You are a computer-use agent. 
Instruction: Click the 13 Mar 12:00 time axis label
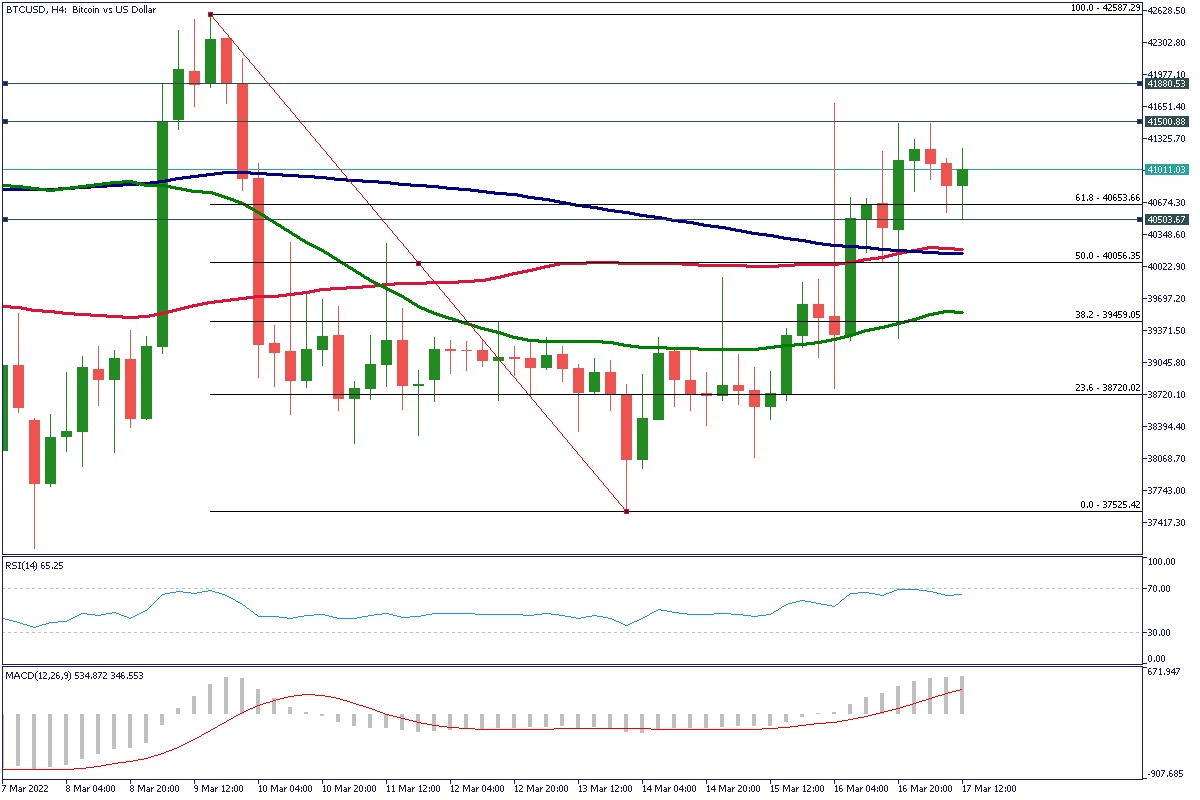click(x=604, y=789)
